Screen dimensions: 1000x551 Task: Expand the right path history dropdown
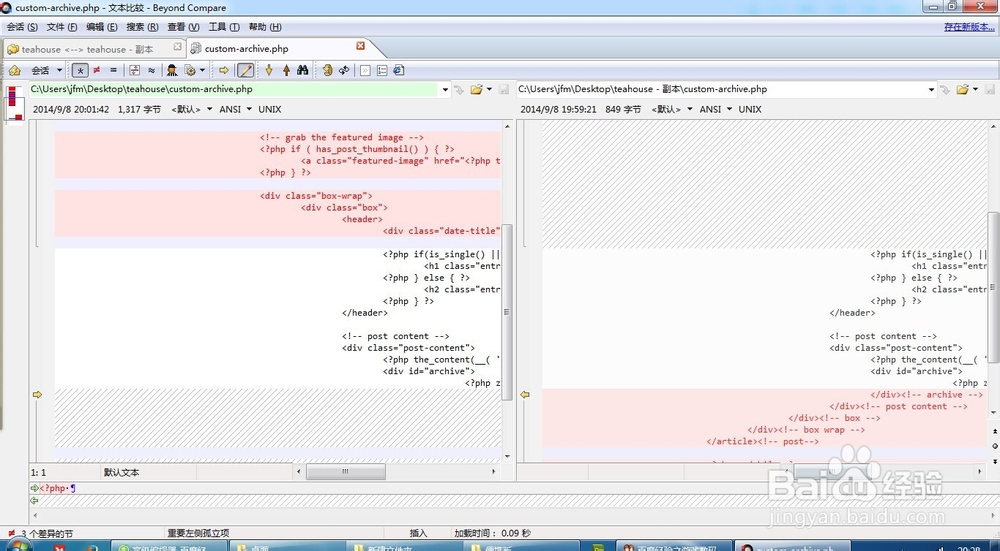tap(931, 90)
